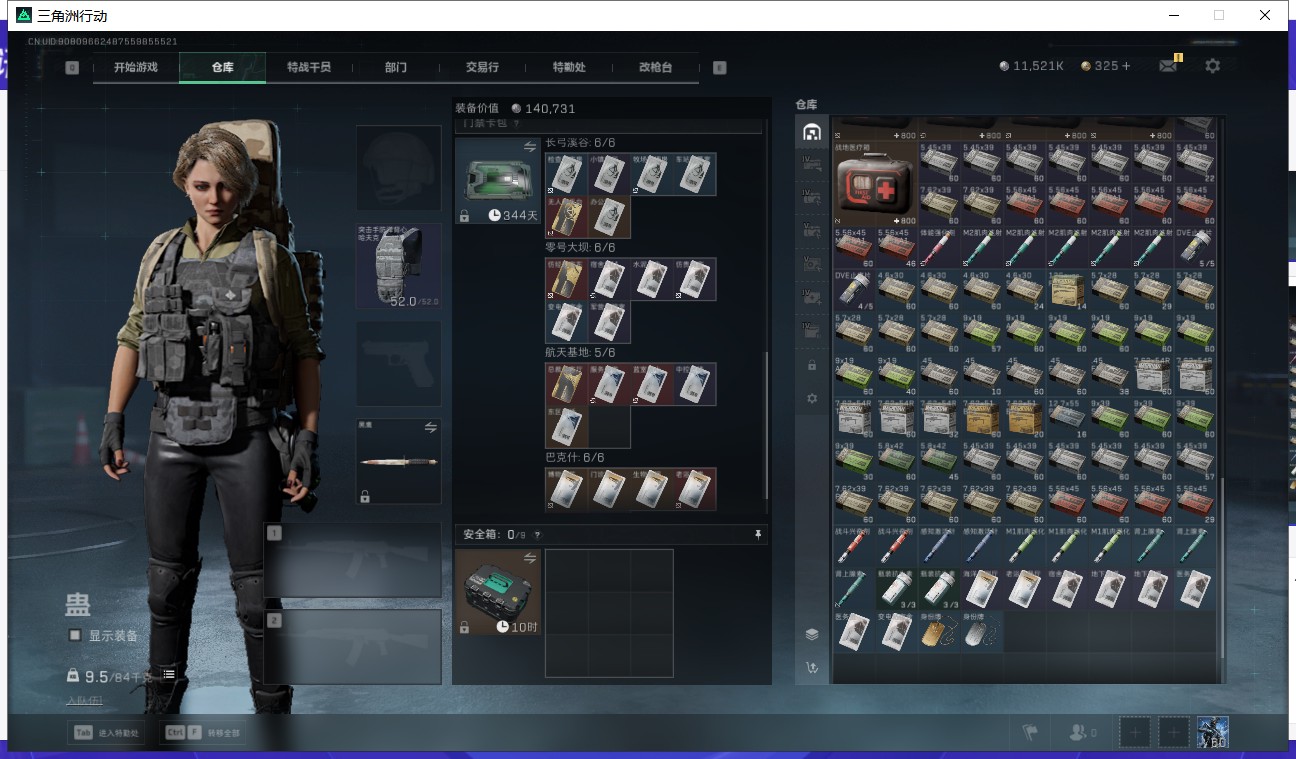
Task: Click the stacked layers sort icon
Action: tap(812, 634)
